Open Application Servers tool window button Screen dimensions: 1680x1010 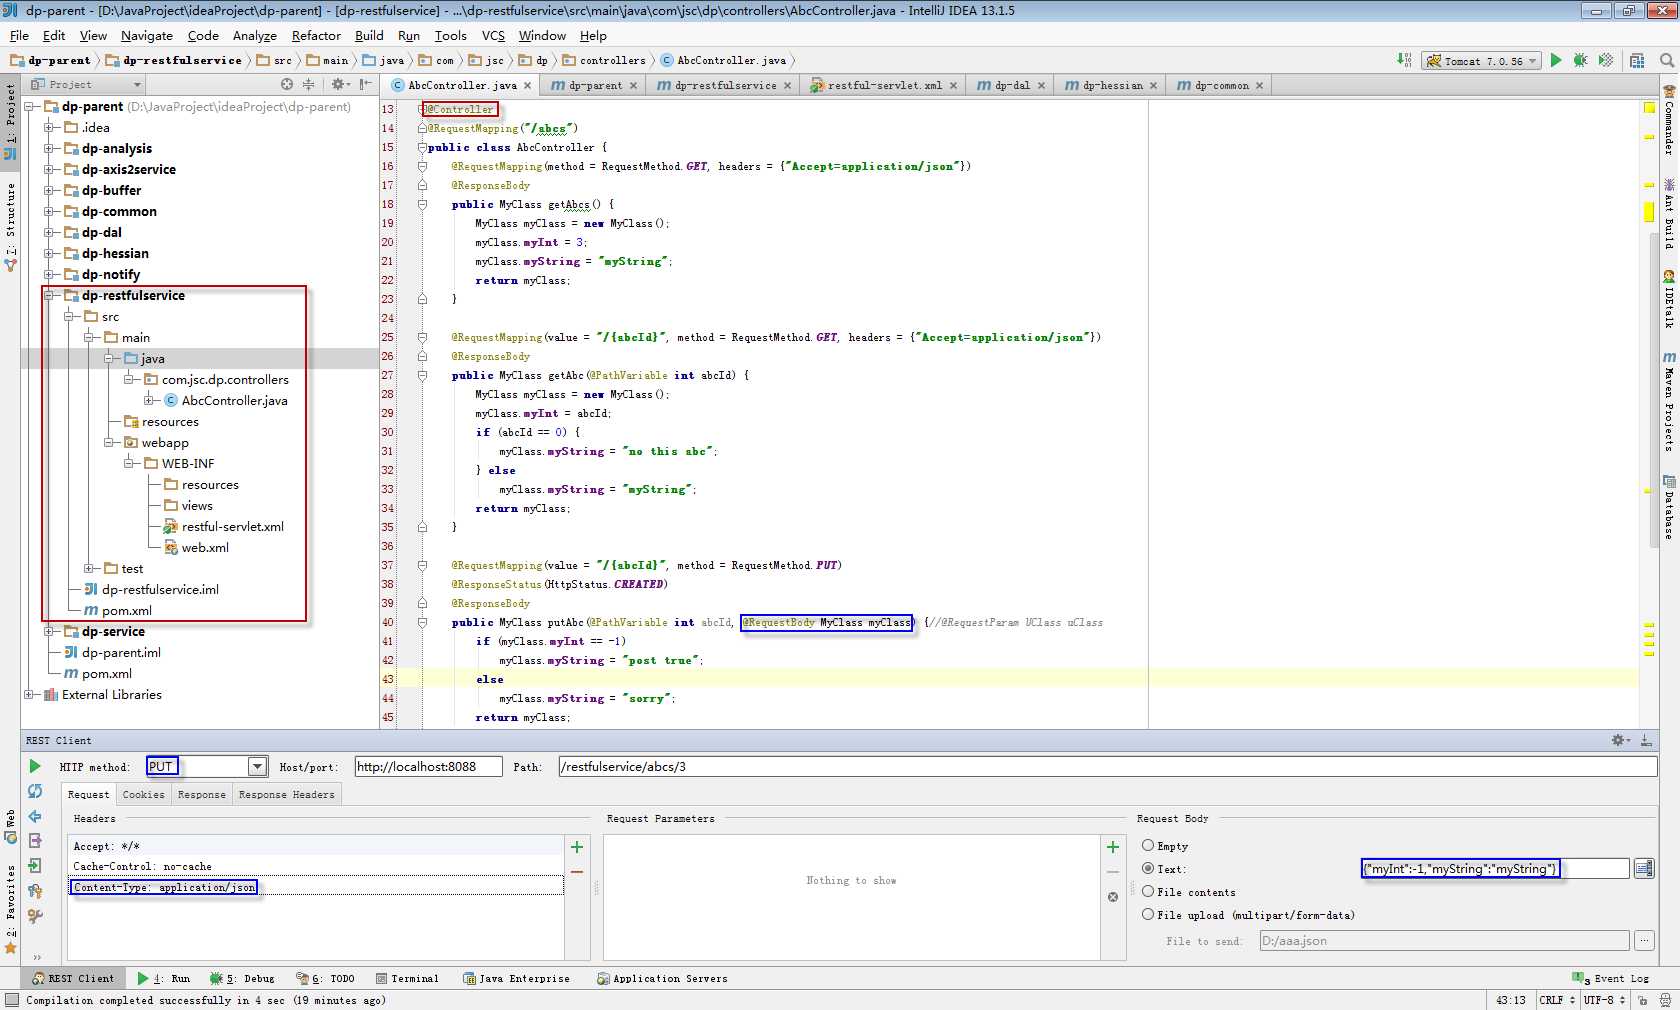662,979
